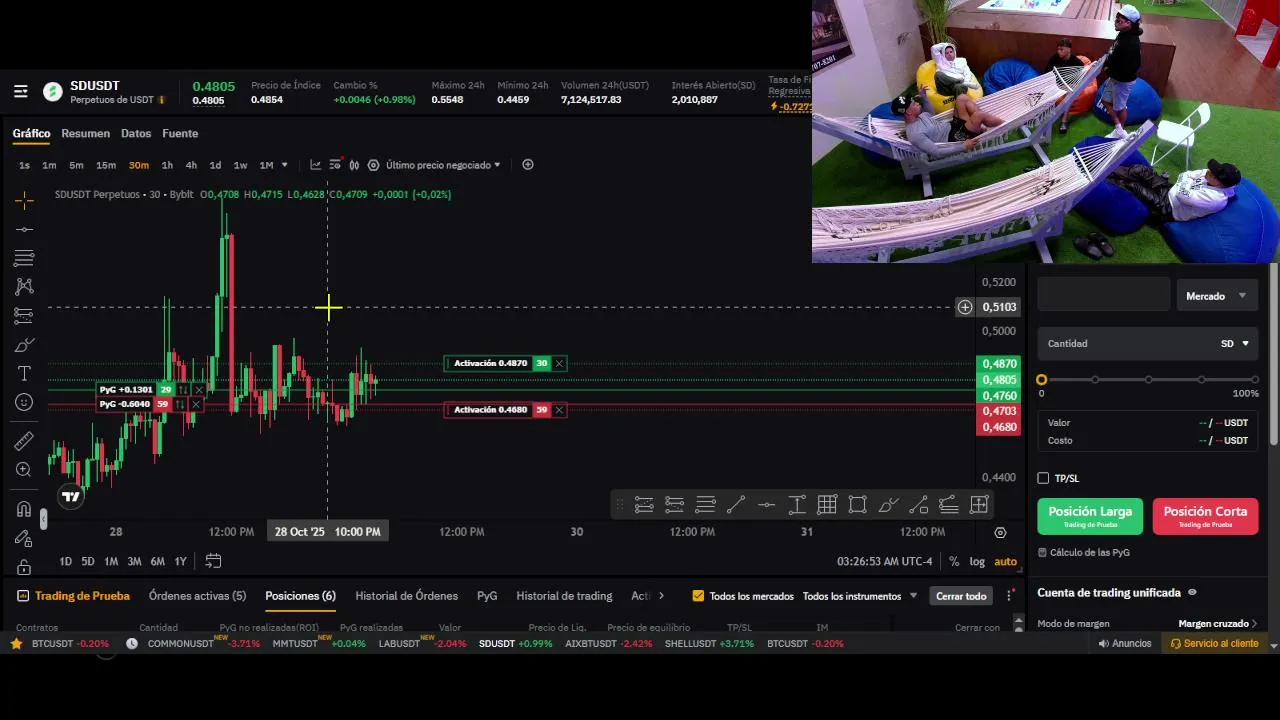
Task: Open the chart indicators button
Action: point(316,165)
